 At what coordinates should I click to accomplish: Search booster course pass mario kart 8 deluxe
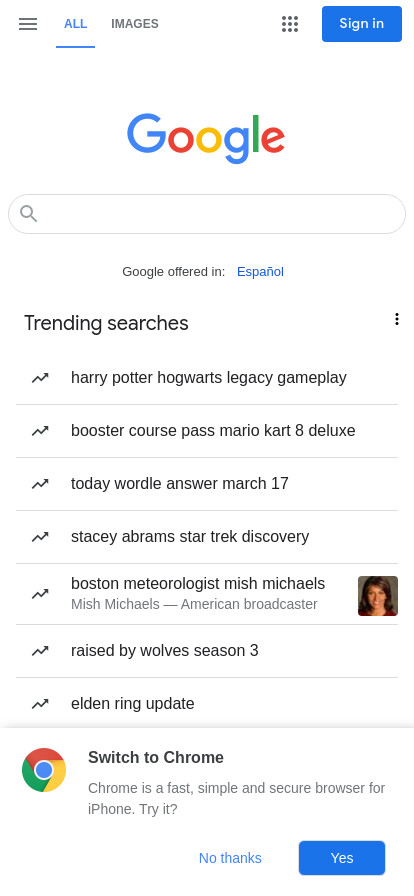[x=207, y=431]
